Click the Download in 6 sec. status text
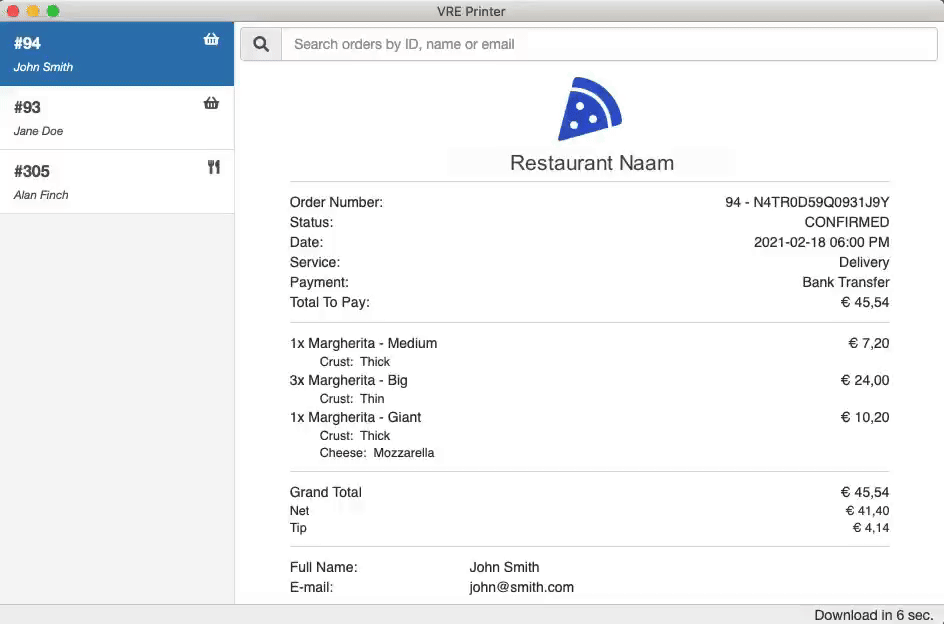The height and width of the screenshot is (624, 944). coord(873,615)
